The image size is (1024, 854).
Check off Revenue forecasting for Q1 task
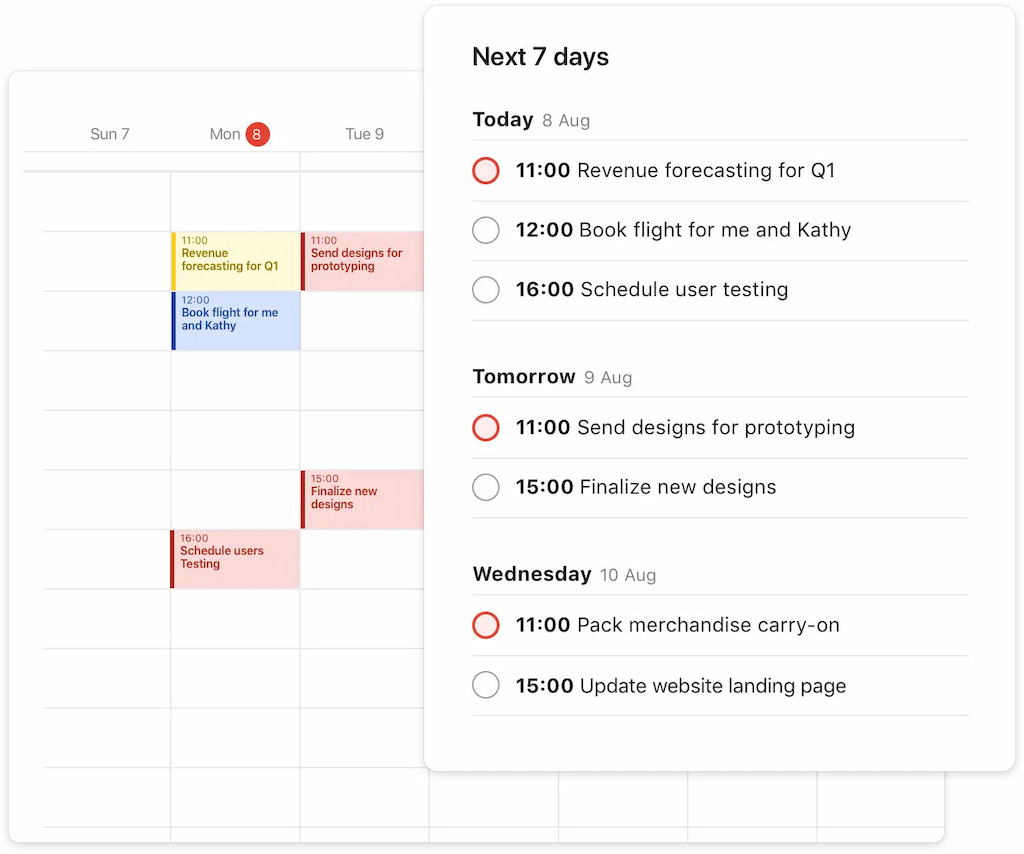pyautogui.click(x=485, y=171)
